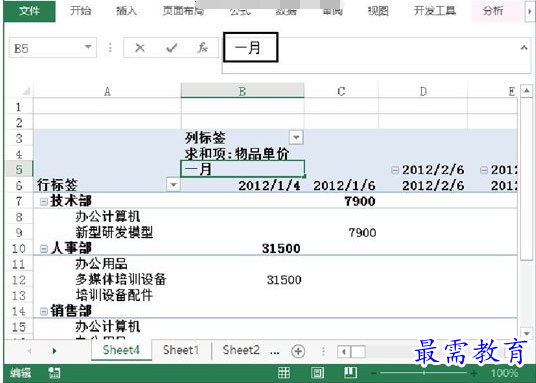The width and height of the screenshot is (536, 383).
Task: Open the Name Box dropdown arrow
Action: 88,47
